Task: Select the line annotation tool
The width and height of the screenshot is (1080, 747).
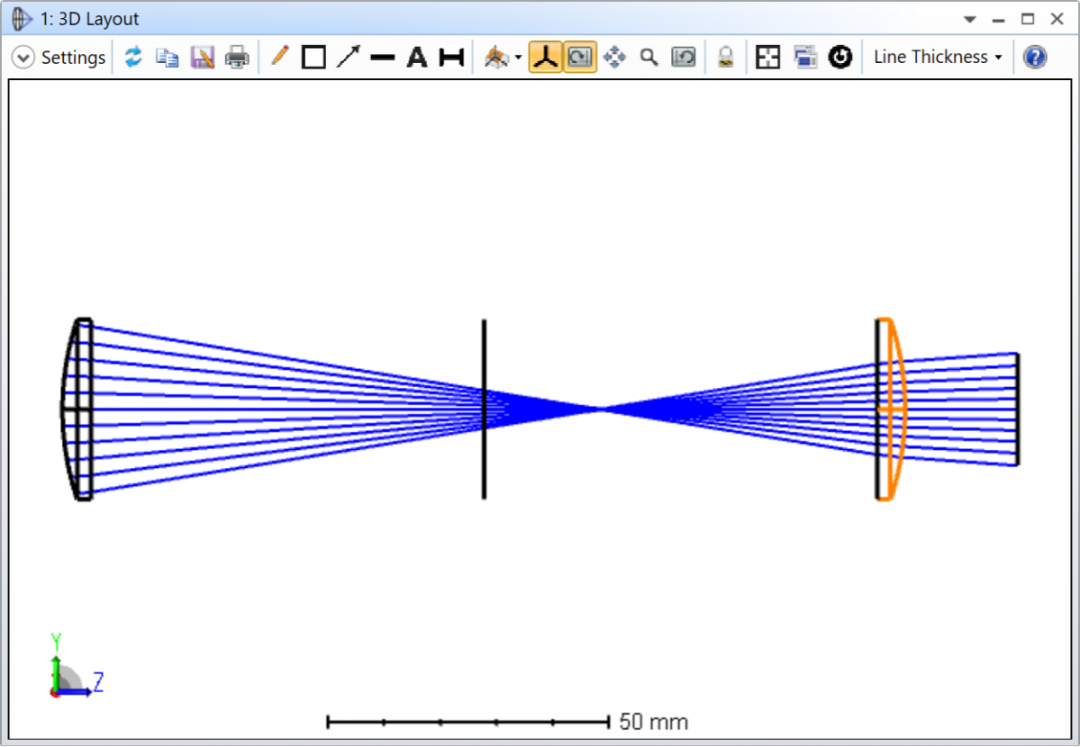Action: coord(382,57)
